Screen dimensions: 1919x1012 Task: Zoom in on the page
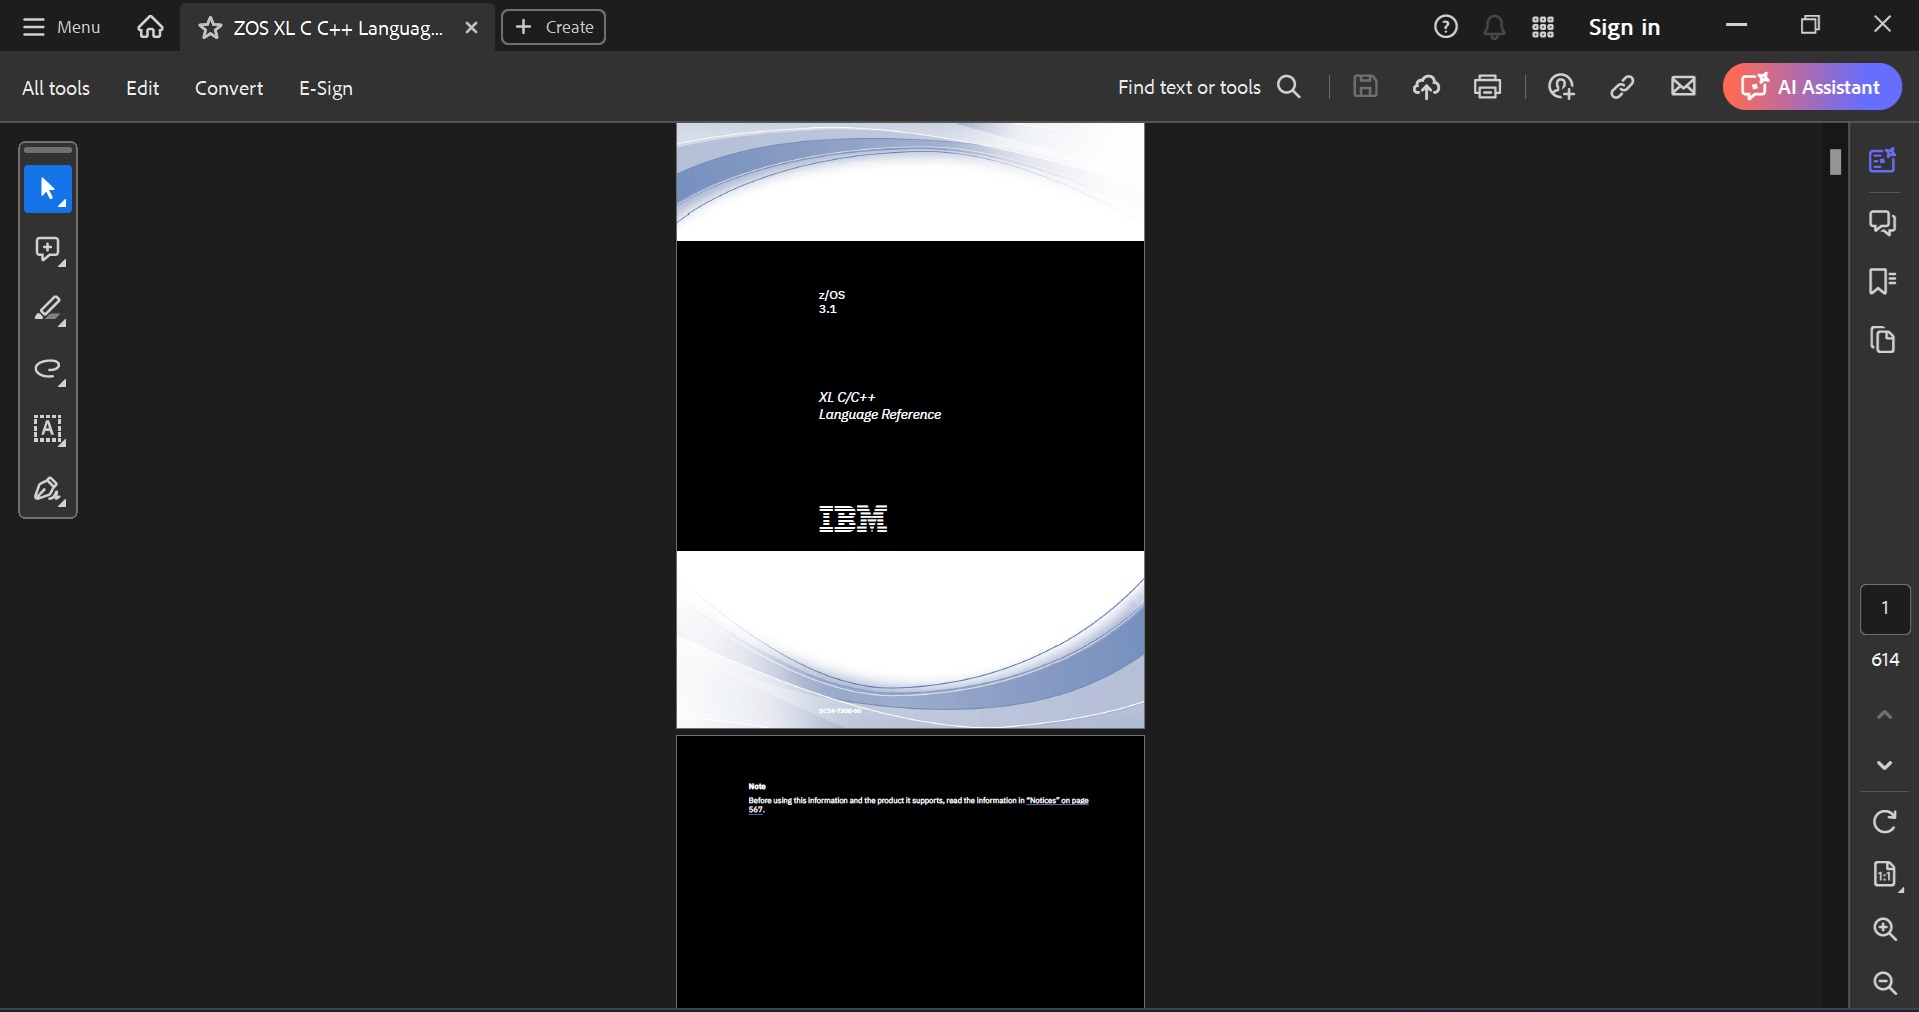[1884, 931]
